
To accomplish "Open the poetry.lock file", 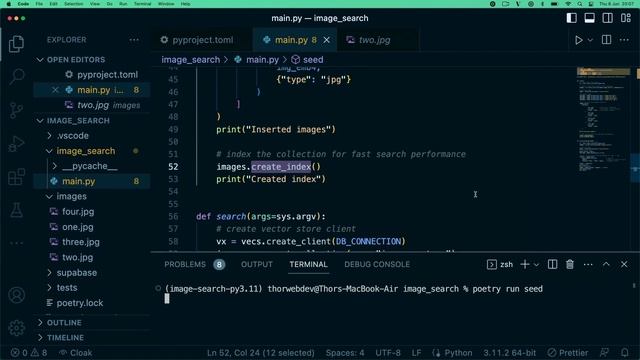I will [92, 303].
